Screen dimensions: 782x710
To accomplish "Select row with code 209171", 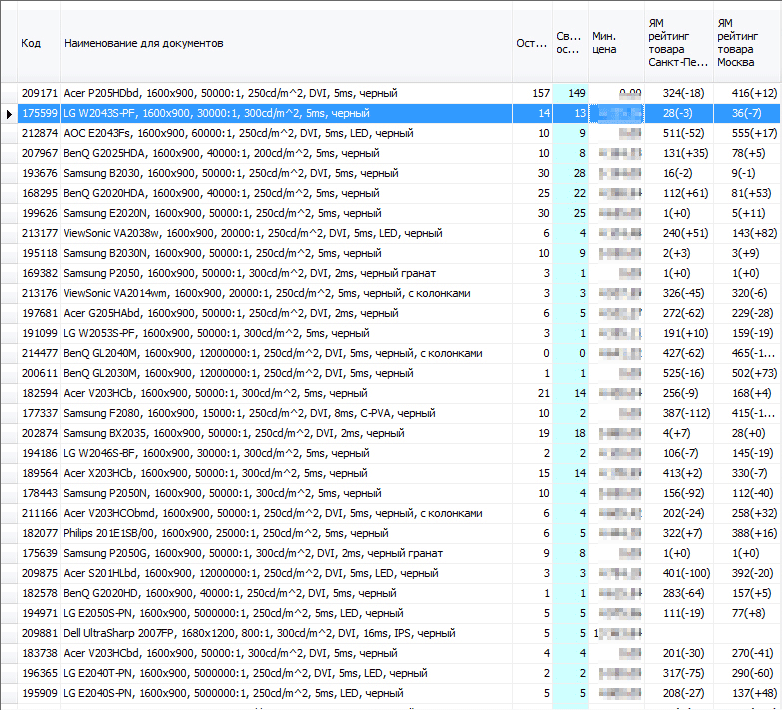I will [39, 93].
